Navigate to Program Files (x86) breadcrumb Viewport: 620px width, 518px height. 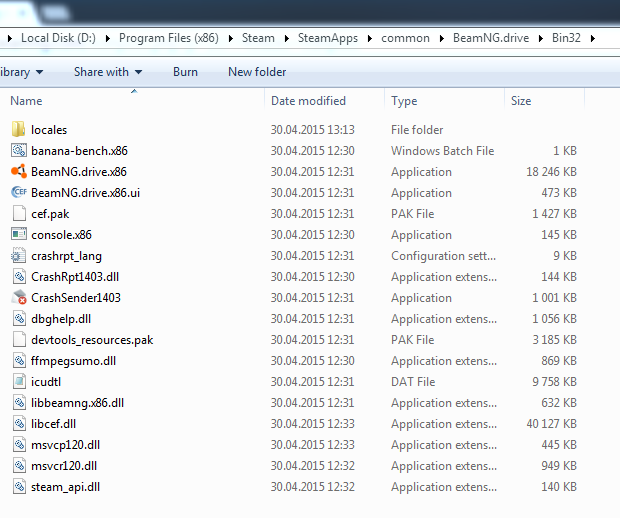(x=169, y=38)
